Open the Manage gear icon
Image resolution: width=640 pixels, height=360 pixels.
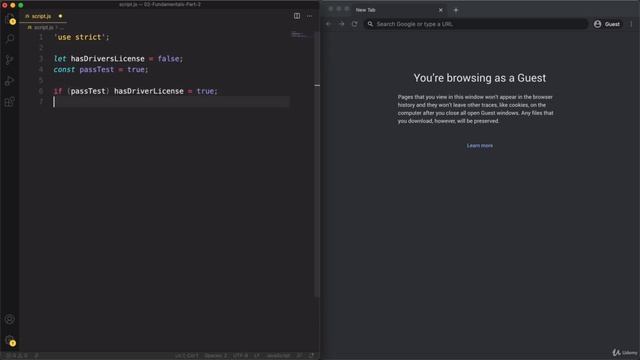click(10, 340)
